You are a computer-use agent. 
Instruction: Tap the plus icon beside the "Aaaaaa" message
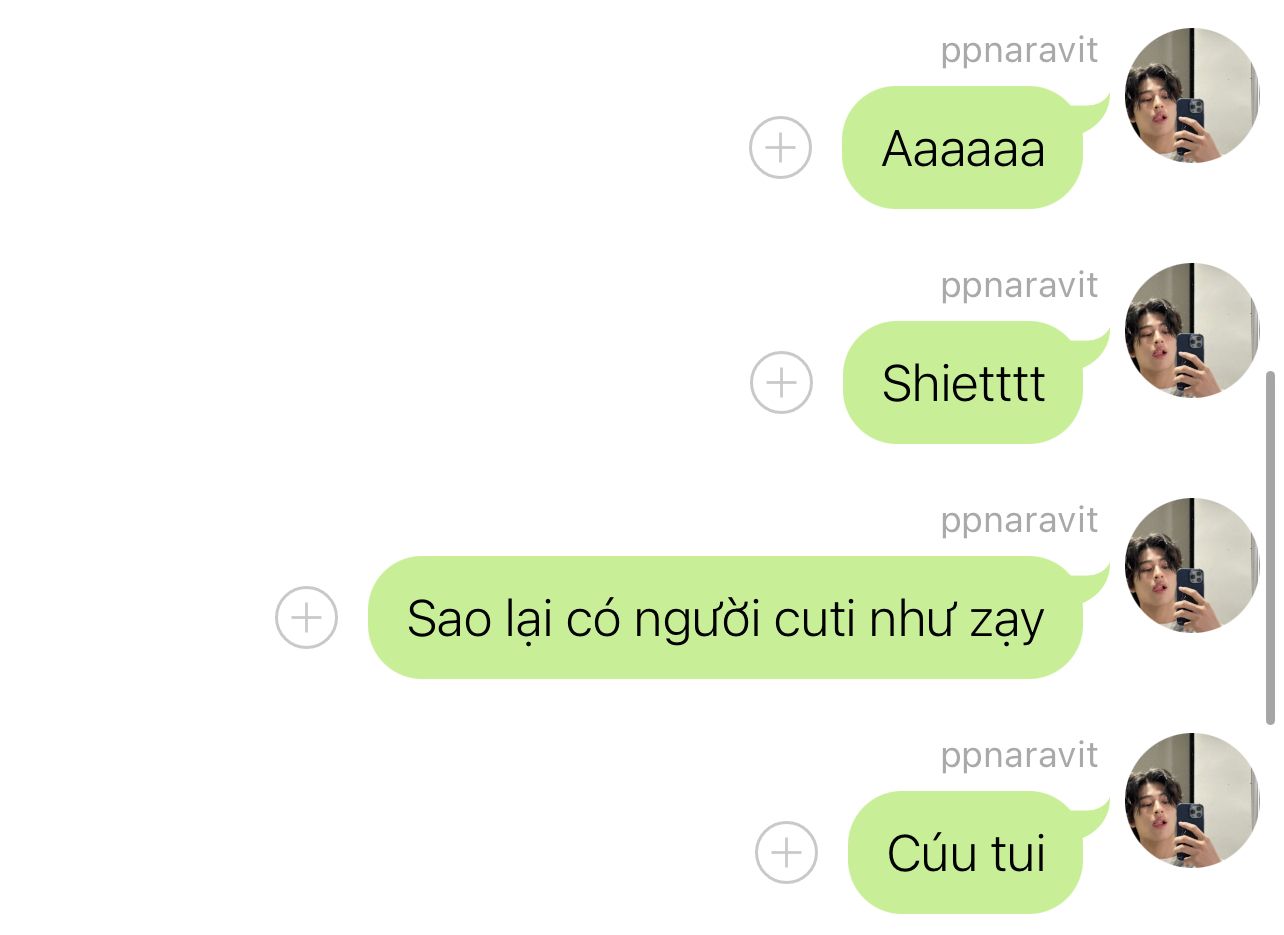[x=780, y=148]
